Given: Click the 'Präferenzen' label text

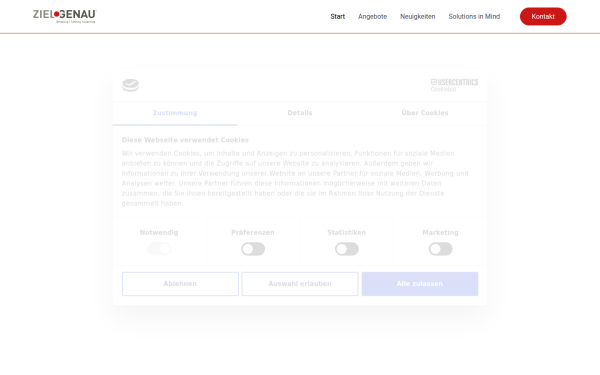Looking at the screenshot, I should 253,233.
